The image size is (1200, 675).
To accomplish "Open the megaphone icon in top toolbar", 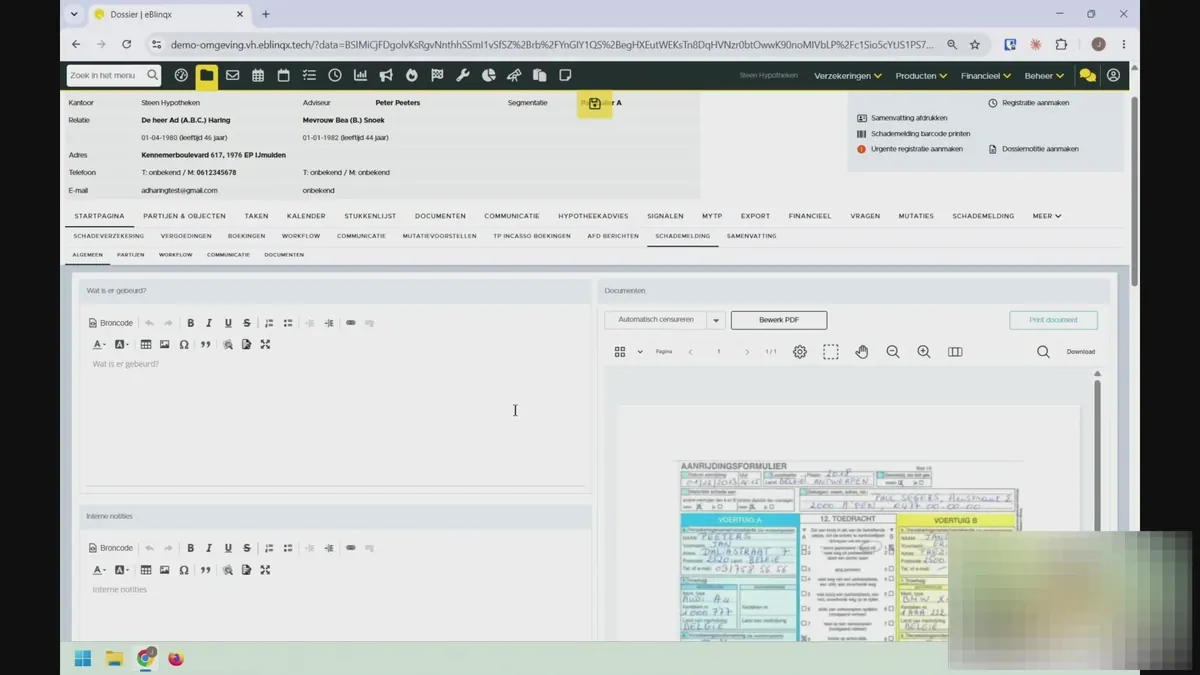I will tap(386, 75).
